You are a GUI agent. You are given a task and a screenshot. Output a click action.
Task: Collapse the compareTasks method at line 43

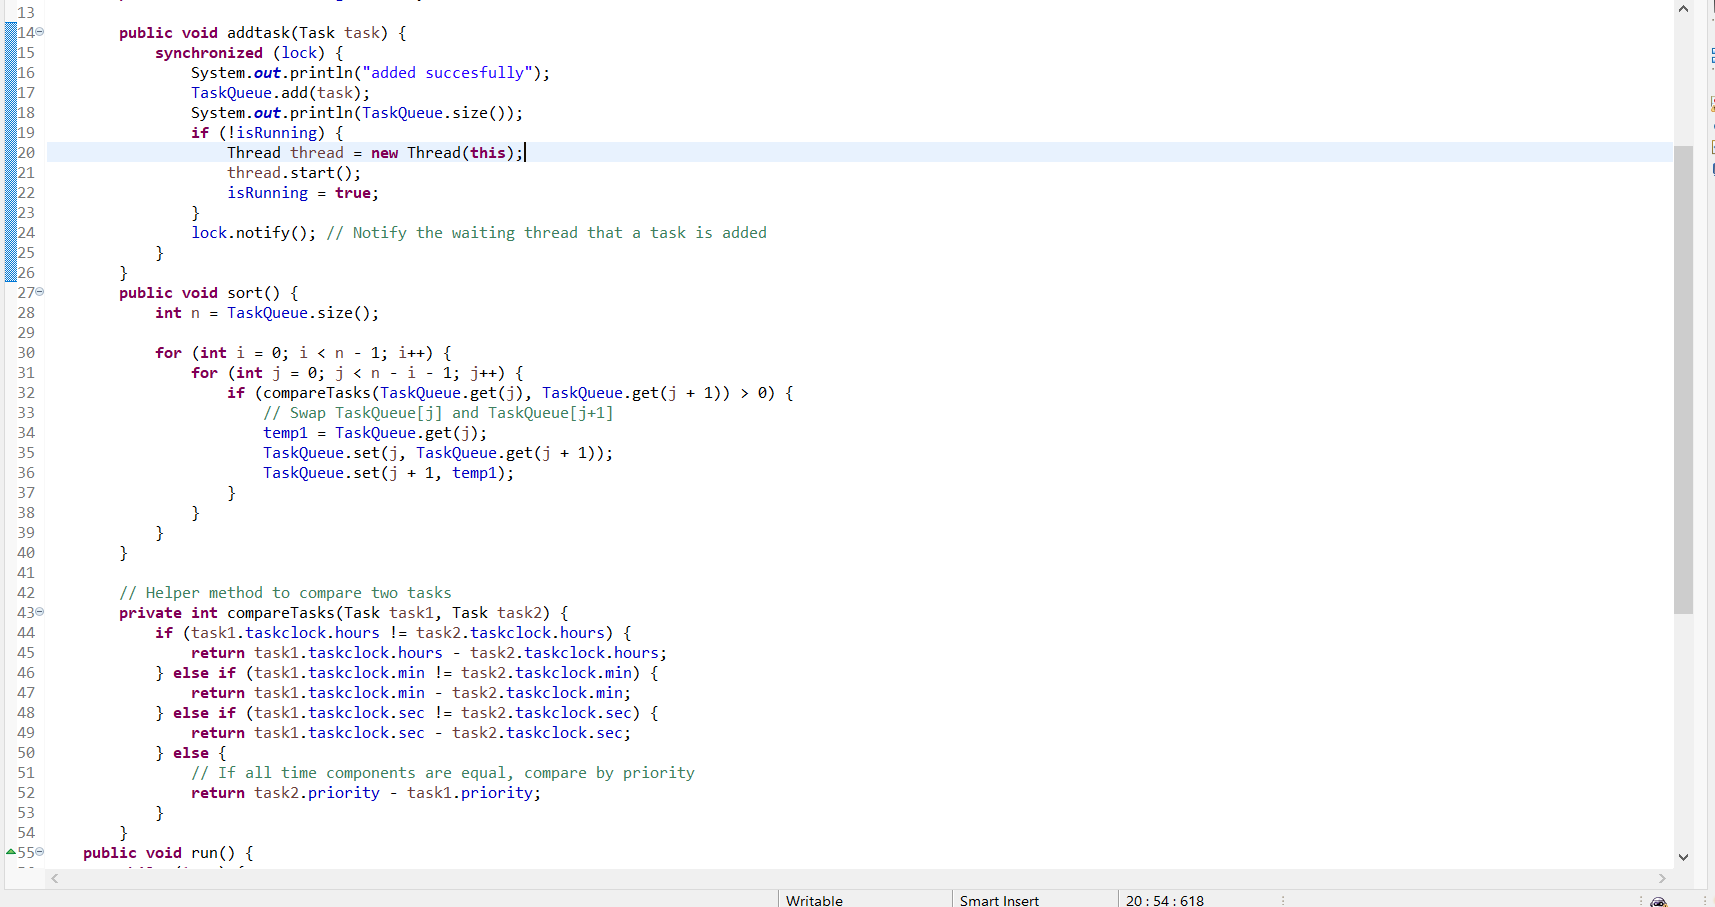tap(39, 612)
